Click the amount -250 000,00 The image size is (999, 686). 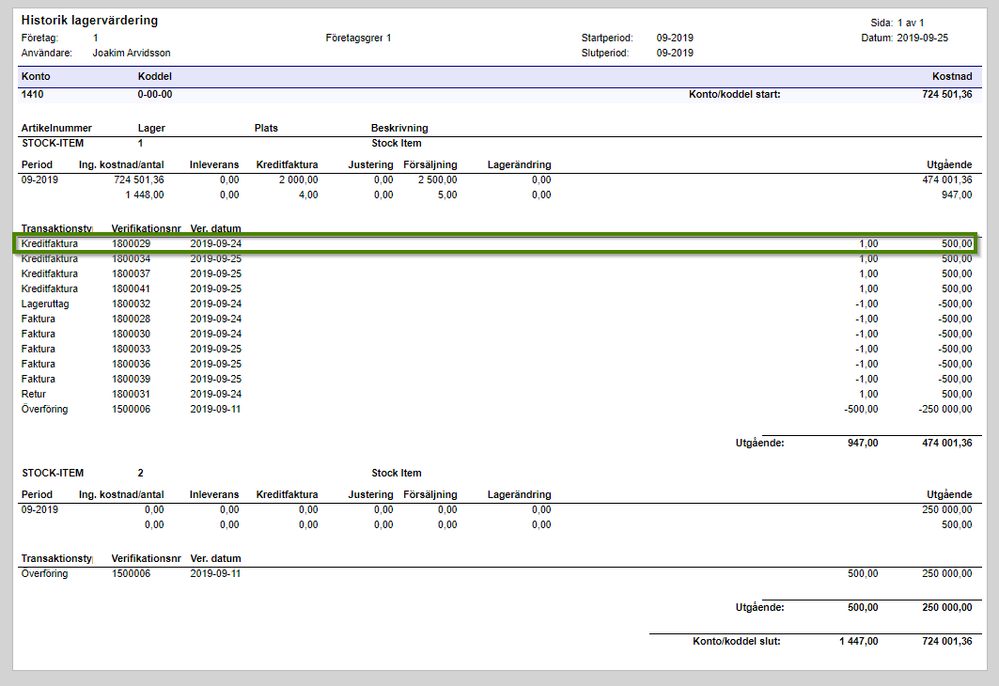coord(945,409)
